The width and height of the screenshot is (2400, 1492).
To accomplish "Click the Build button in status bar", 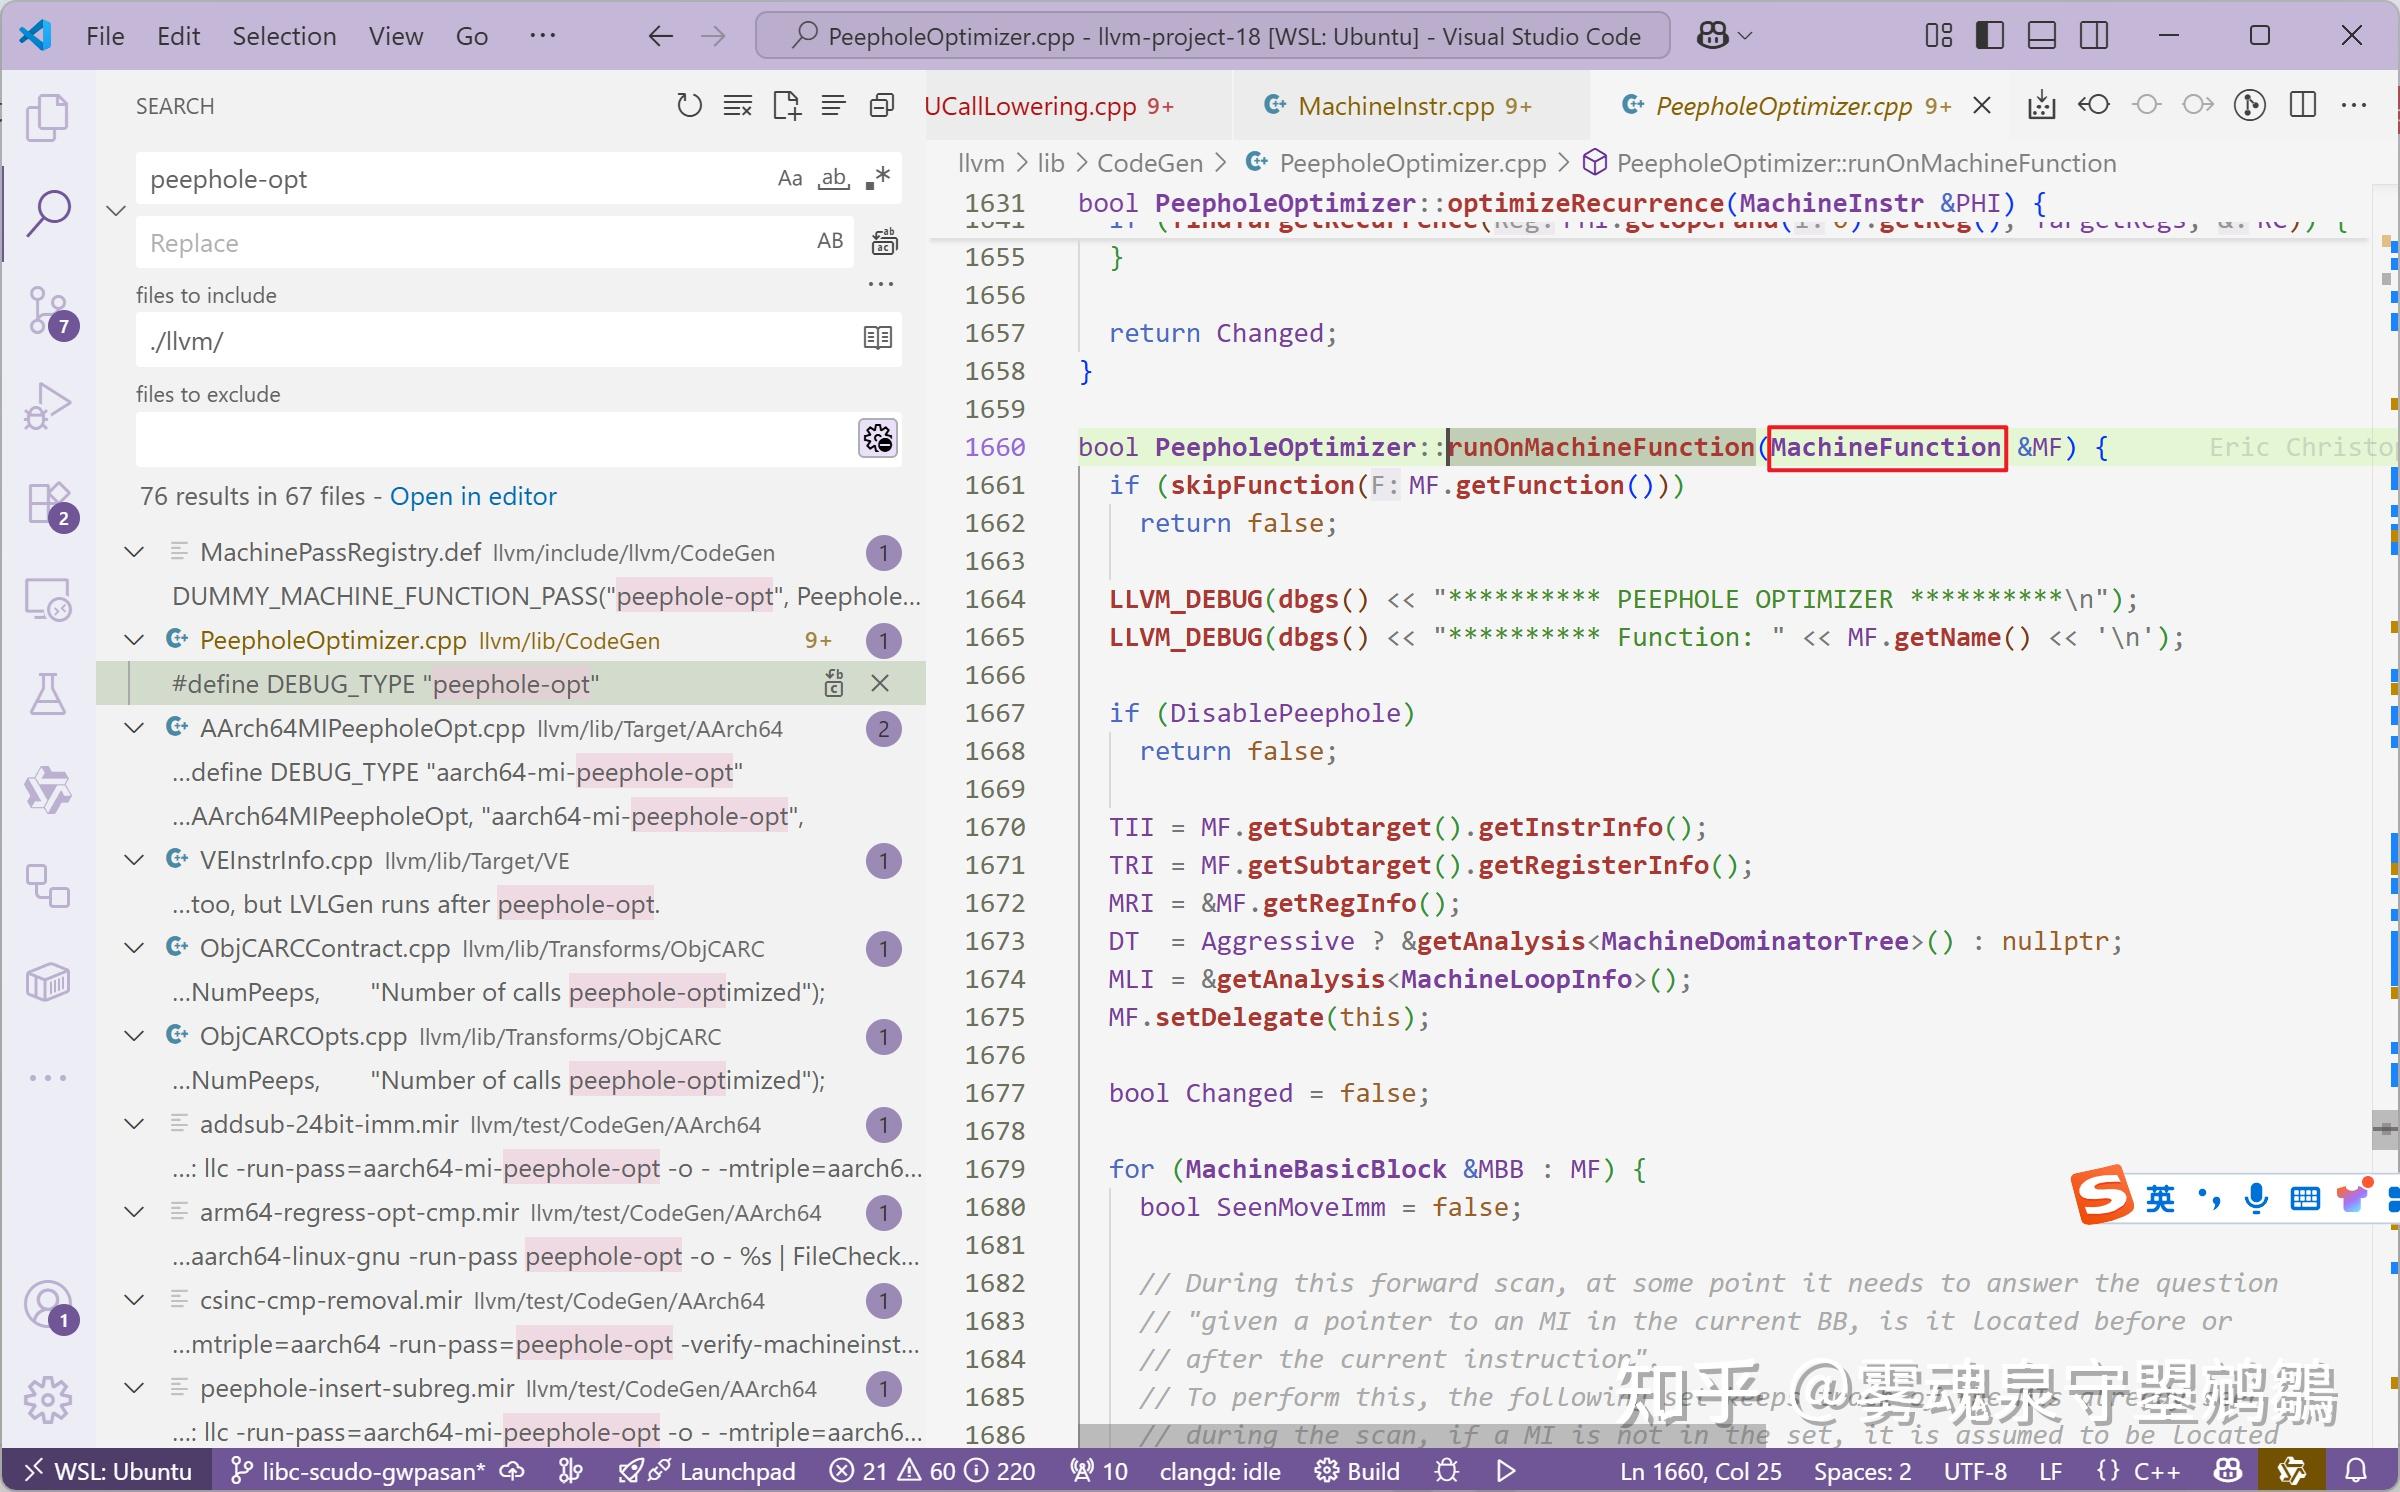I will [1357, 1471].
